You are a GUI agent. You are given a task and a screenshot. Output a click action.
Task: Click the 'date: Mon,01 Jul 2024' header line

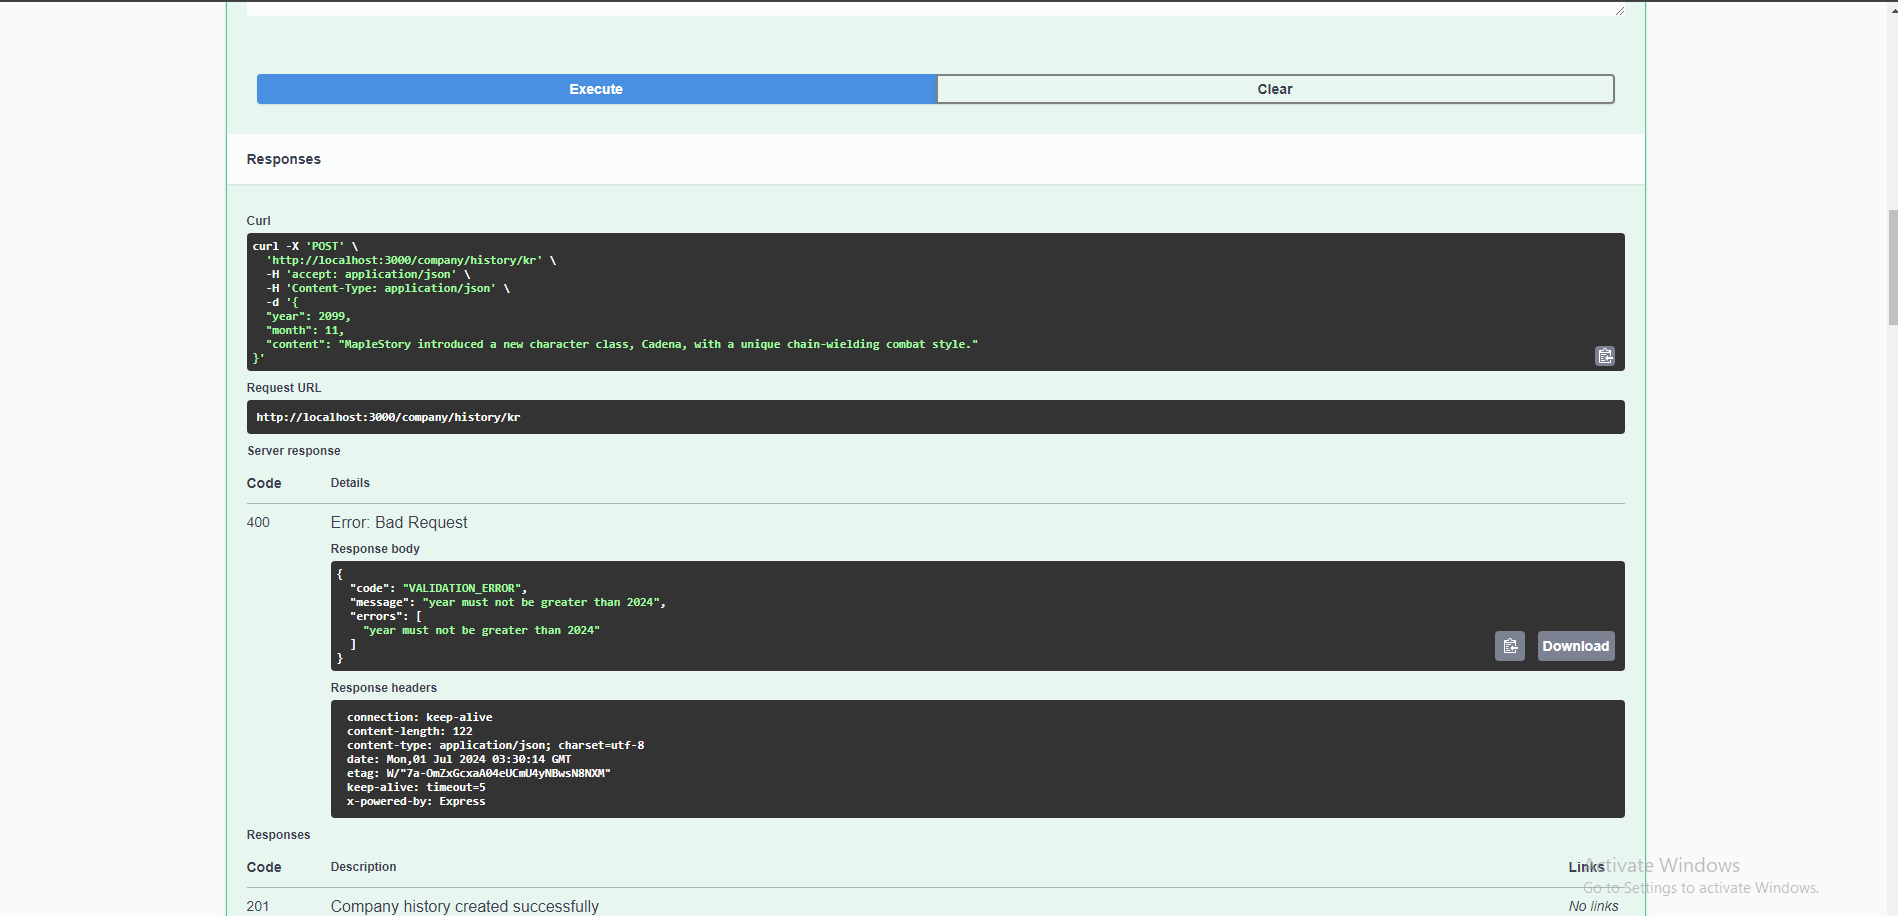point(459,759)
